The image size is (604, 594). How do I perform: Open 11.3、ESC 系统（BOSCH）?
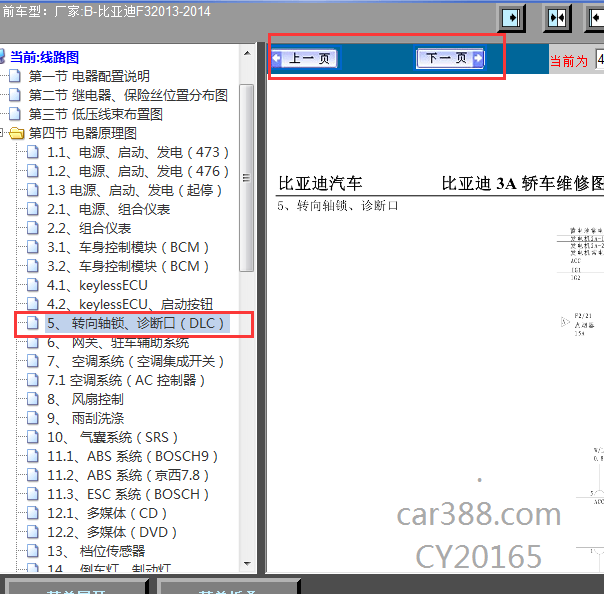click(x=128, y=494)
